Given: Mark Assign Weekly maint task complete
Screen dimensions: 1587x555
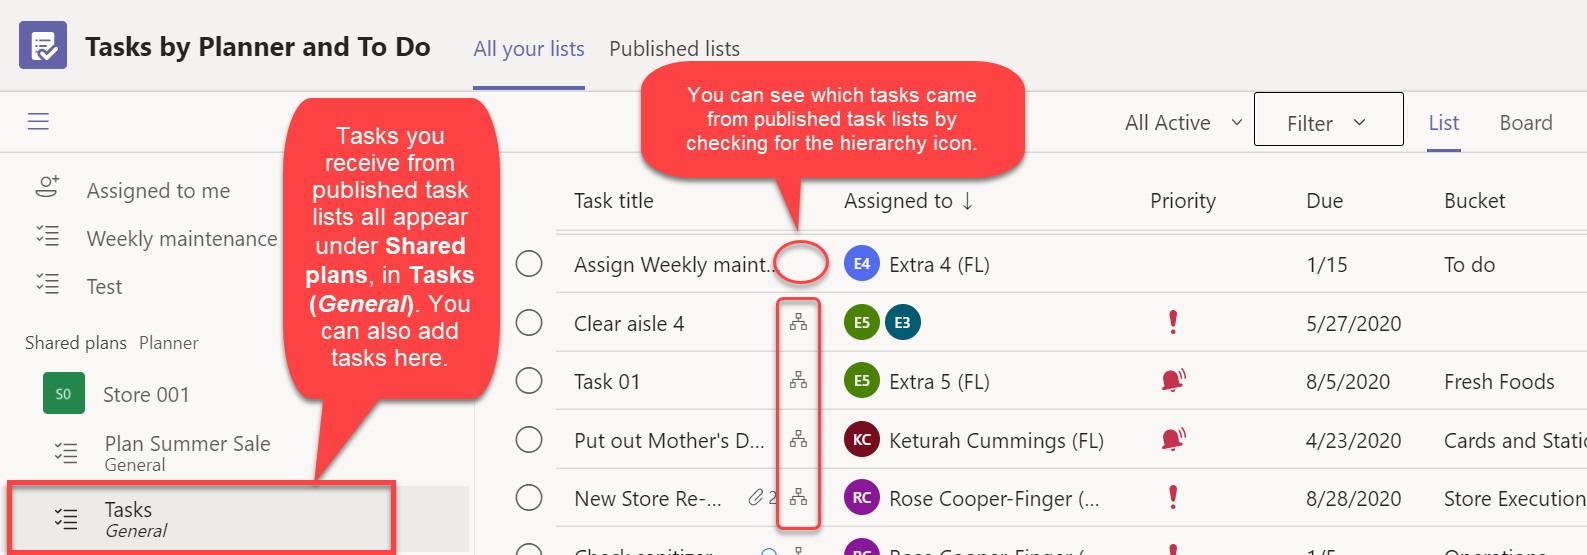Looking at the screenshot, I should (x=529, y=264).
